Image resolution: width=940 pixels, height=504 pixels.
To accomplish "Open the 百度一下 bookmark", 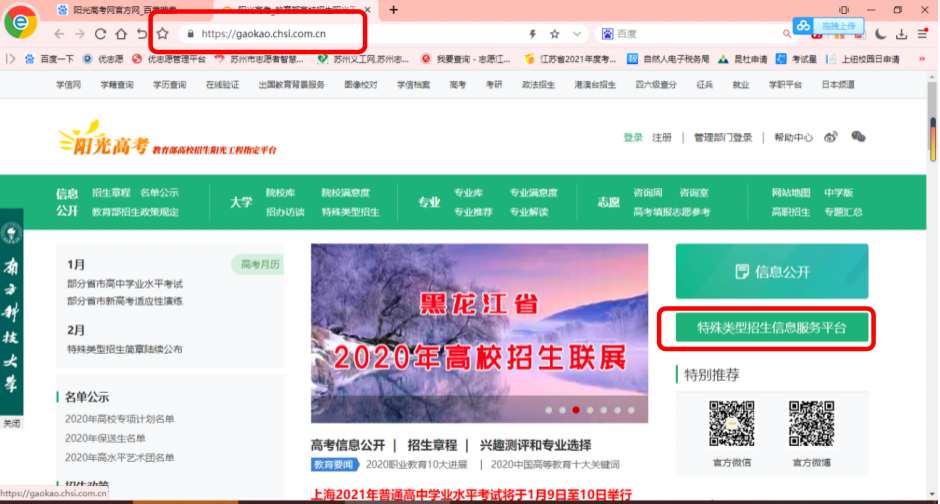I will (x=49, y=59).
